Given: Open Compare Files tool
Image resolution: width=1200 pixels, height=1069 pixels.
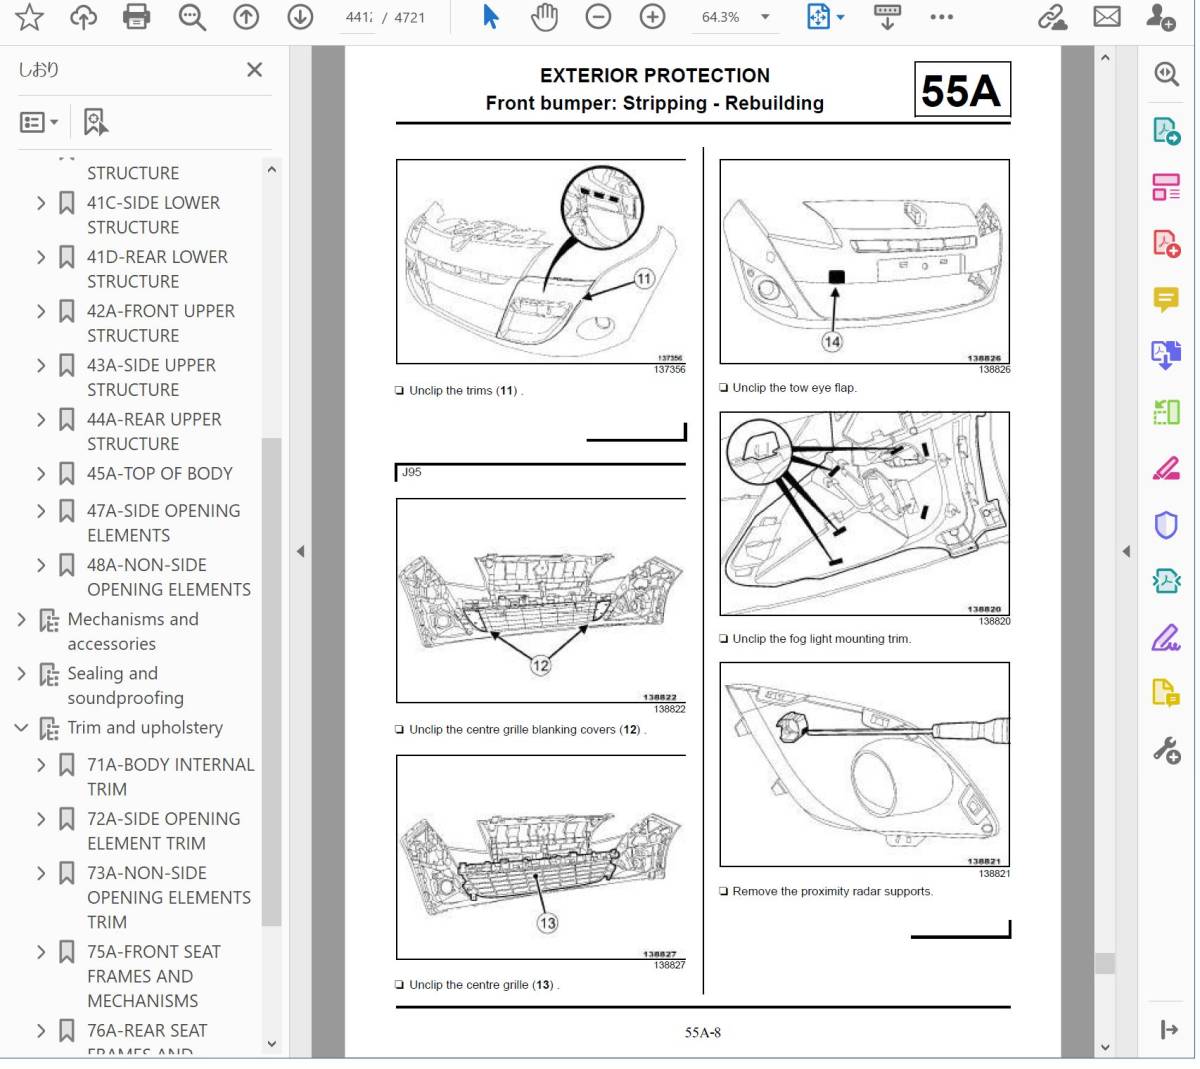Looking at the screenshot, I should coord(1166,411).
